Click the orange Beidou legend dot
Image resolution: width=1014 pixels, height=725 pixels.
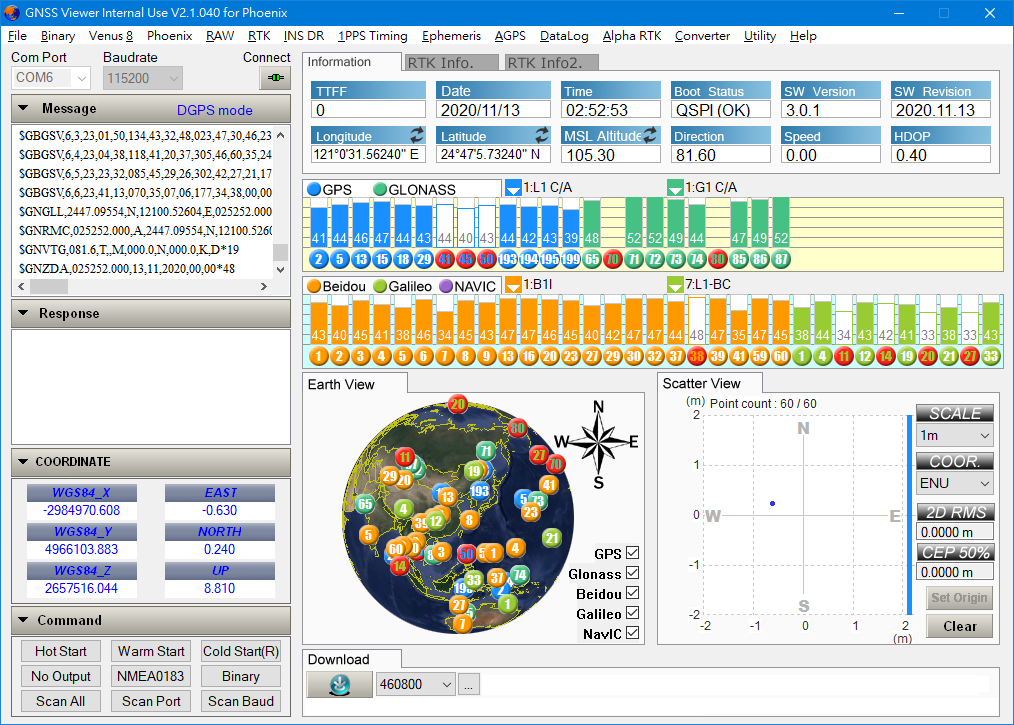pyautogui.click(x=314, y=286)
